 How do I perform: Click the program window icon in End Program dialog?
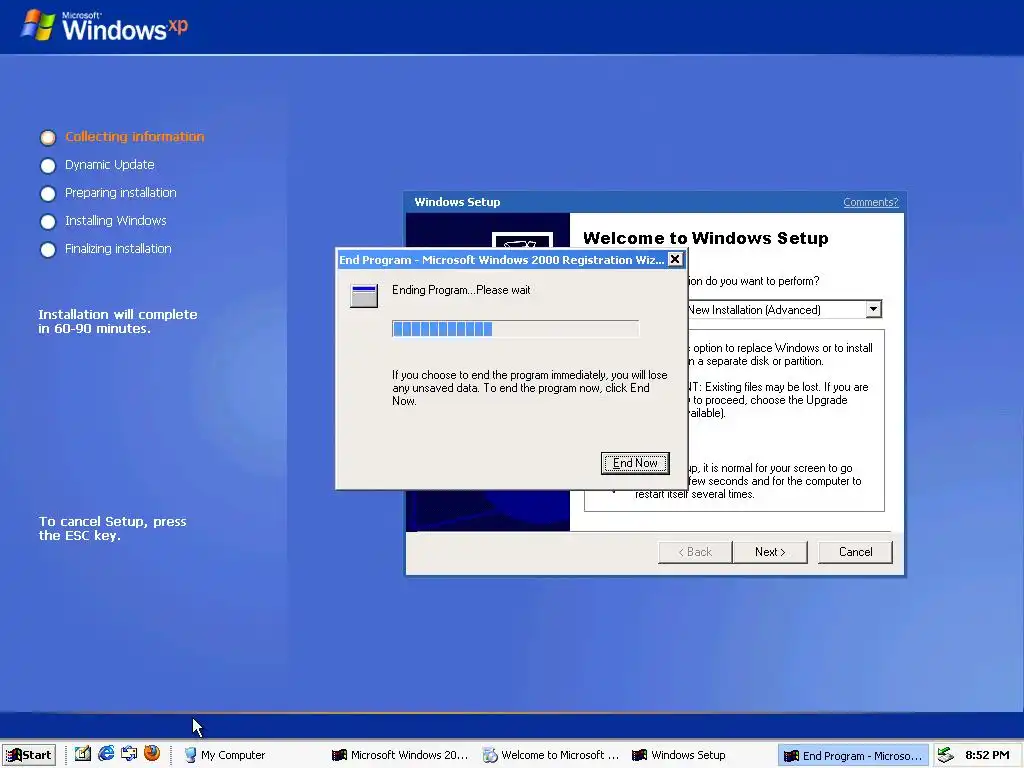point(364,296)
